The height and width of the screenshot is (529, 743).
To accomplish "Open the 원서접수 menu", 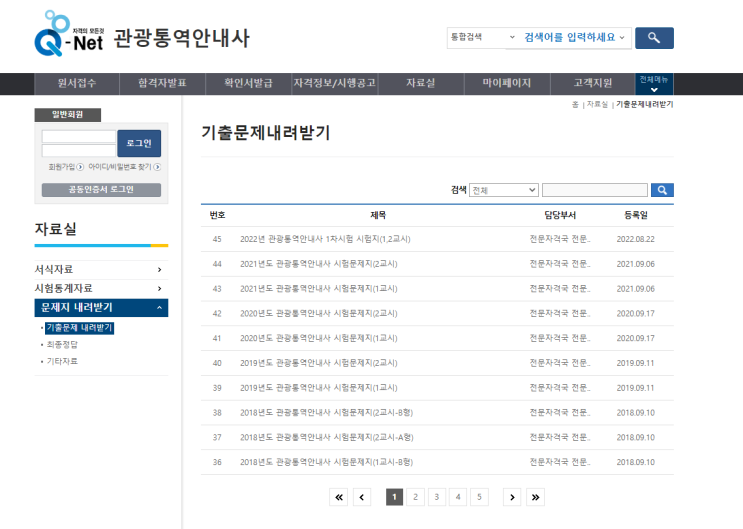I will tap(77, 83).
